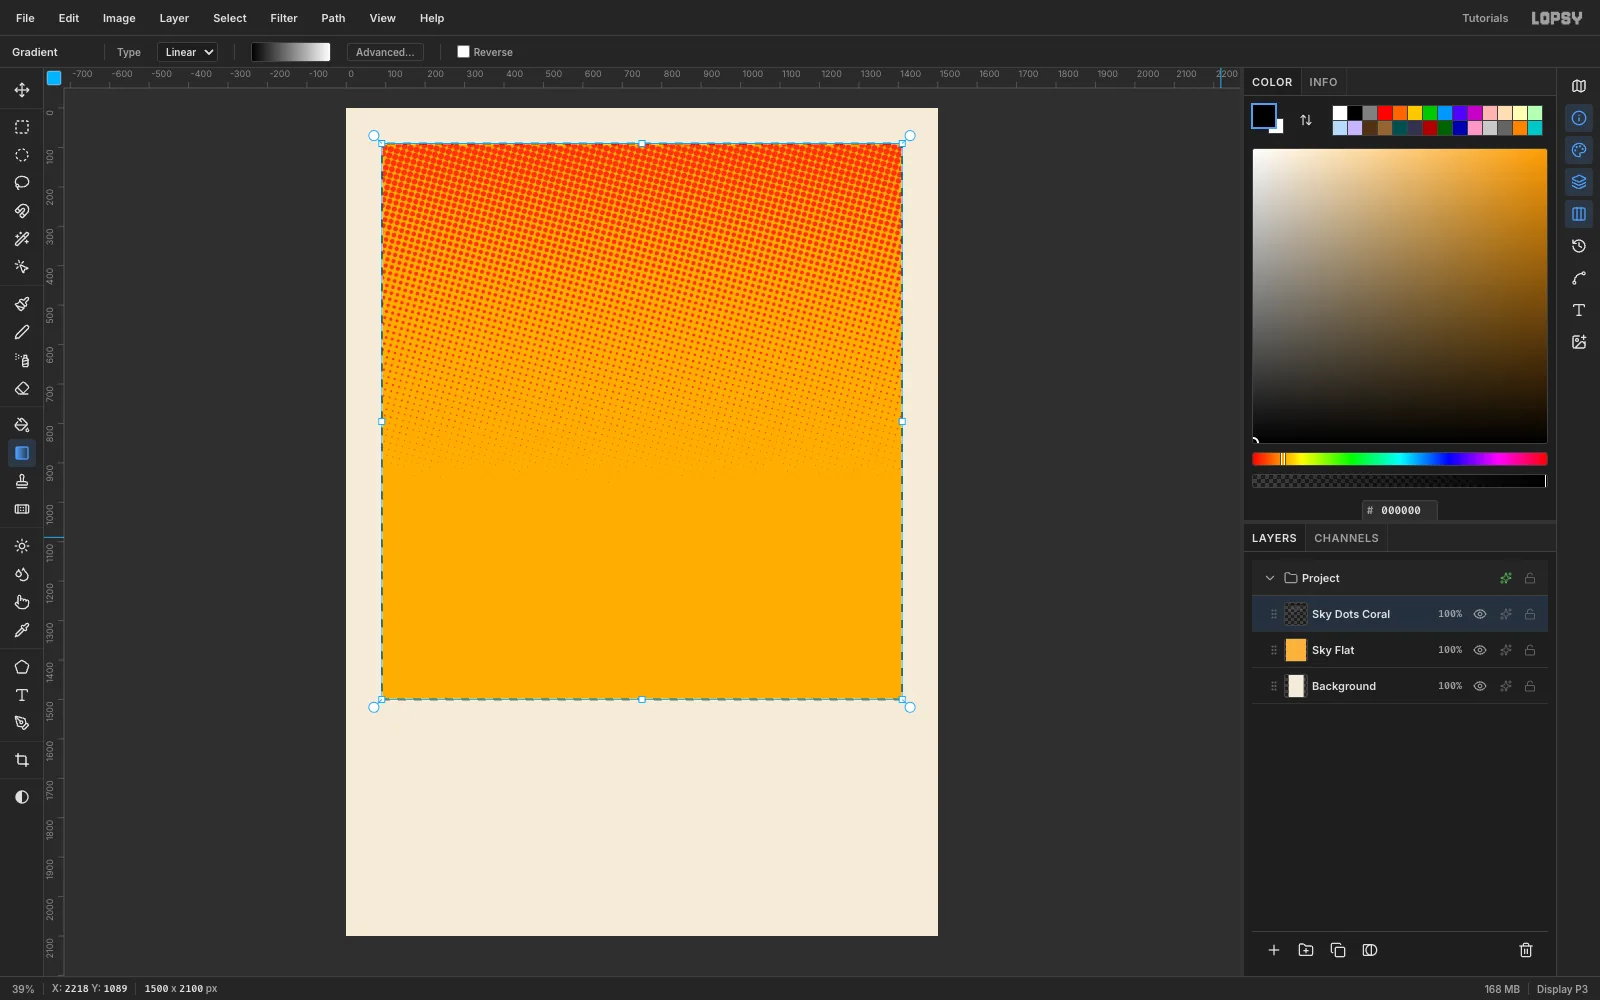The height and width of the screenshot is (1000, 1600).
Task: Open the Tutorials link
Action: pos(1485,18)
